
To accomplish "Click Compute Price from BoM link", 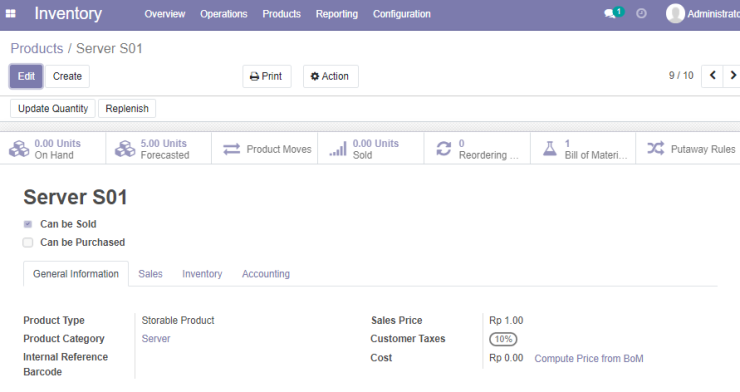I will coord(589,359).
